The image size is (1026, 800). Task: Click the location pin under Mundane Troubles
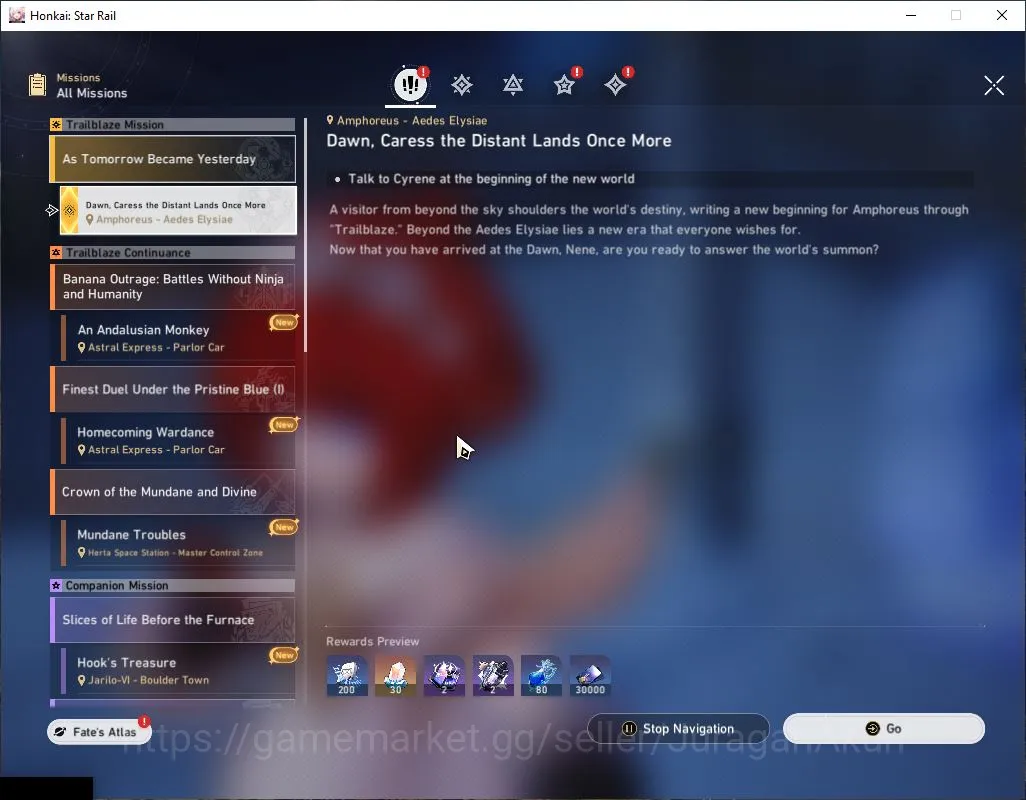[x=82, y=553]
